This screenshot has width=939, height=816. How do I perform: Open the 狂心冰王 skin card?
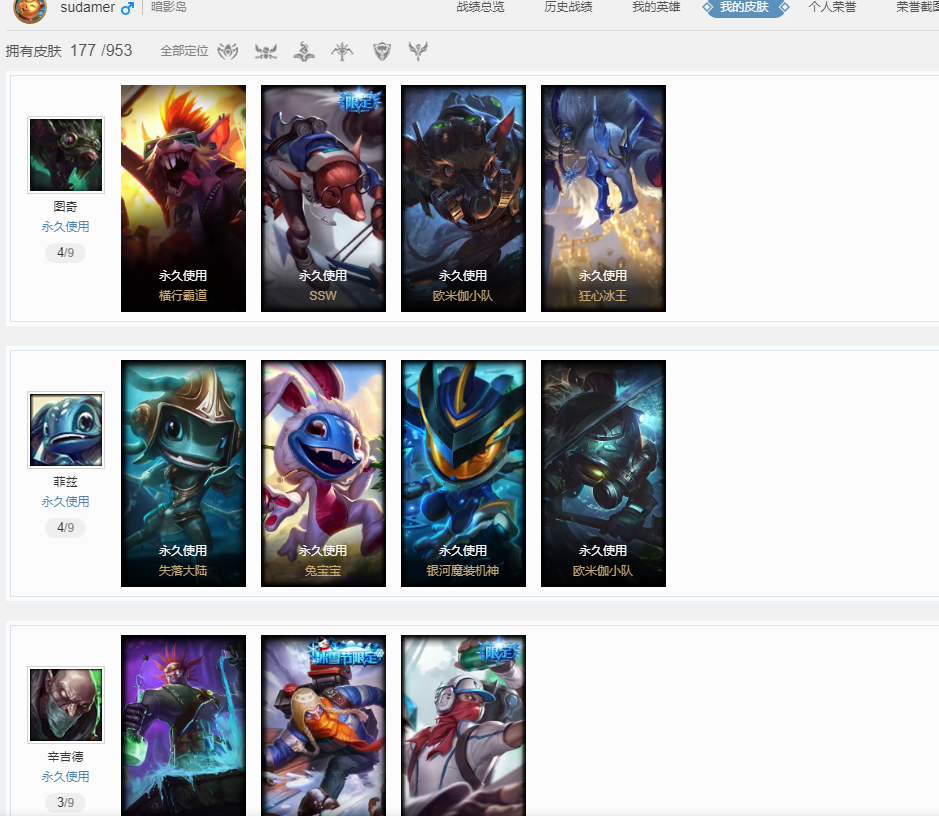click(604, 198)
